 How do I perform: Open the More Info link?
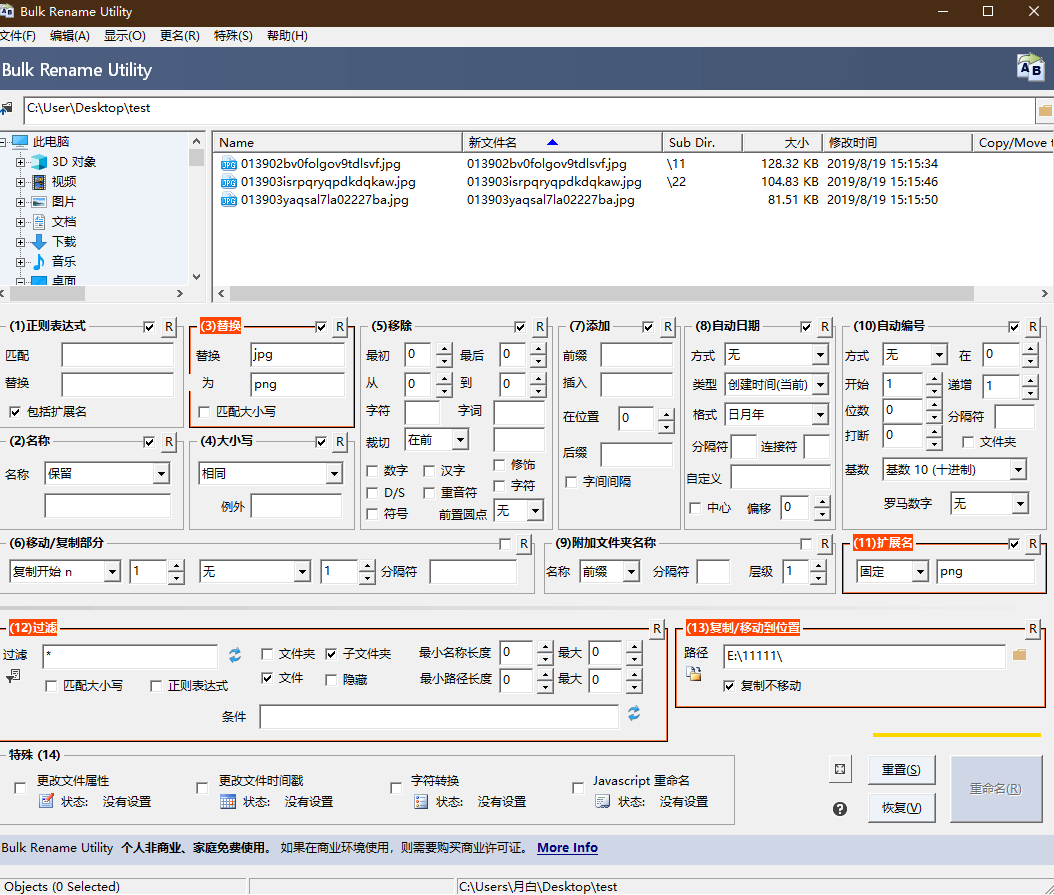567,848
